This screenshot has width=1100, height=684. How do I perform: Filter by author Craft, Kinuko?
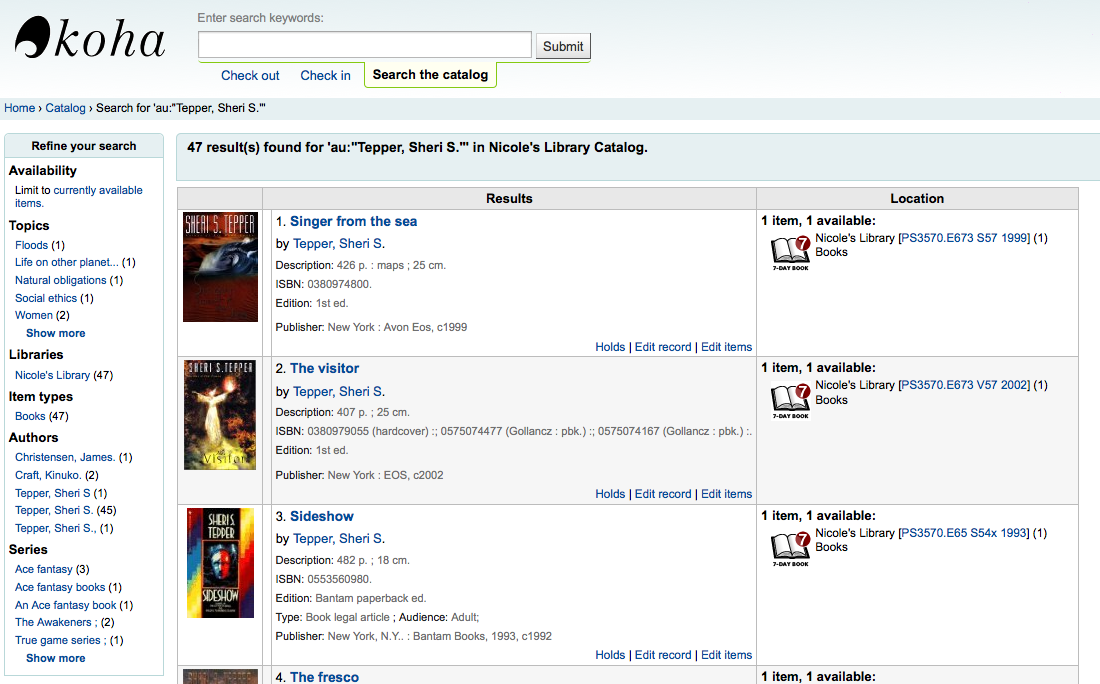click(x=48, y=475)
